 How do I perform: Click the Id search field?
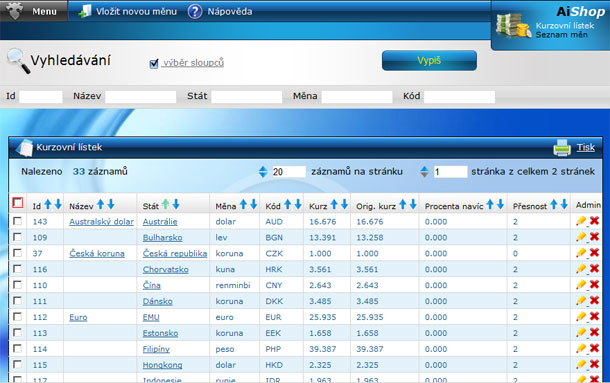pos(41,97)
